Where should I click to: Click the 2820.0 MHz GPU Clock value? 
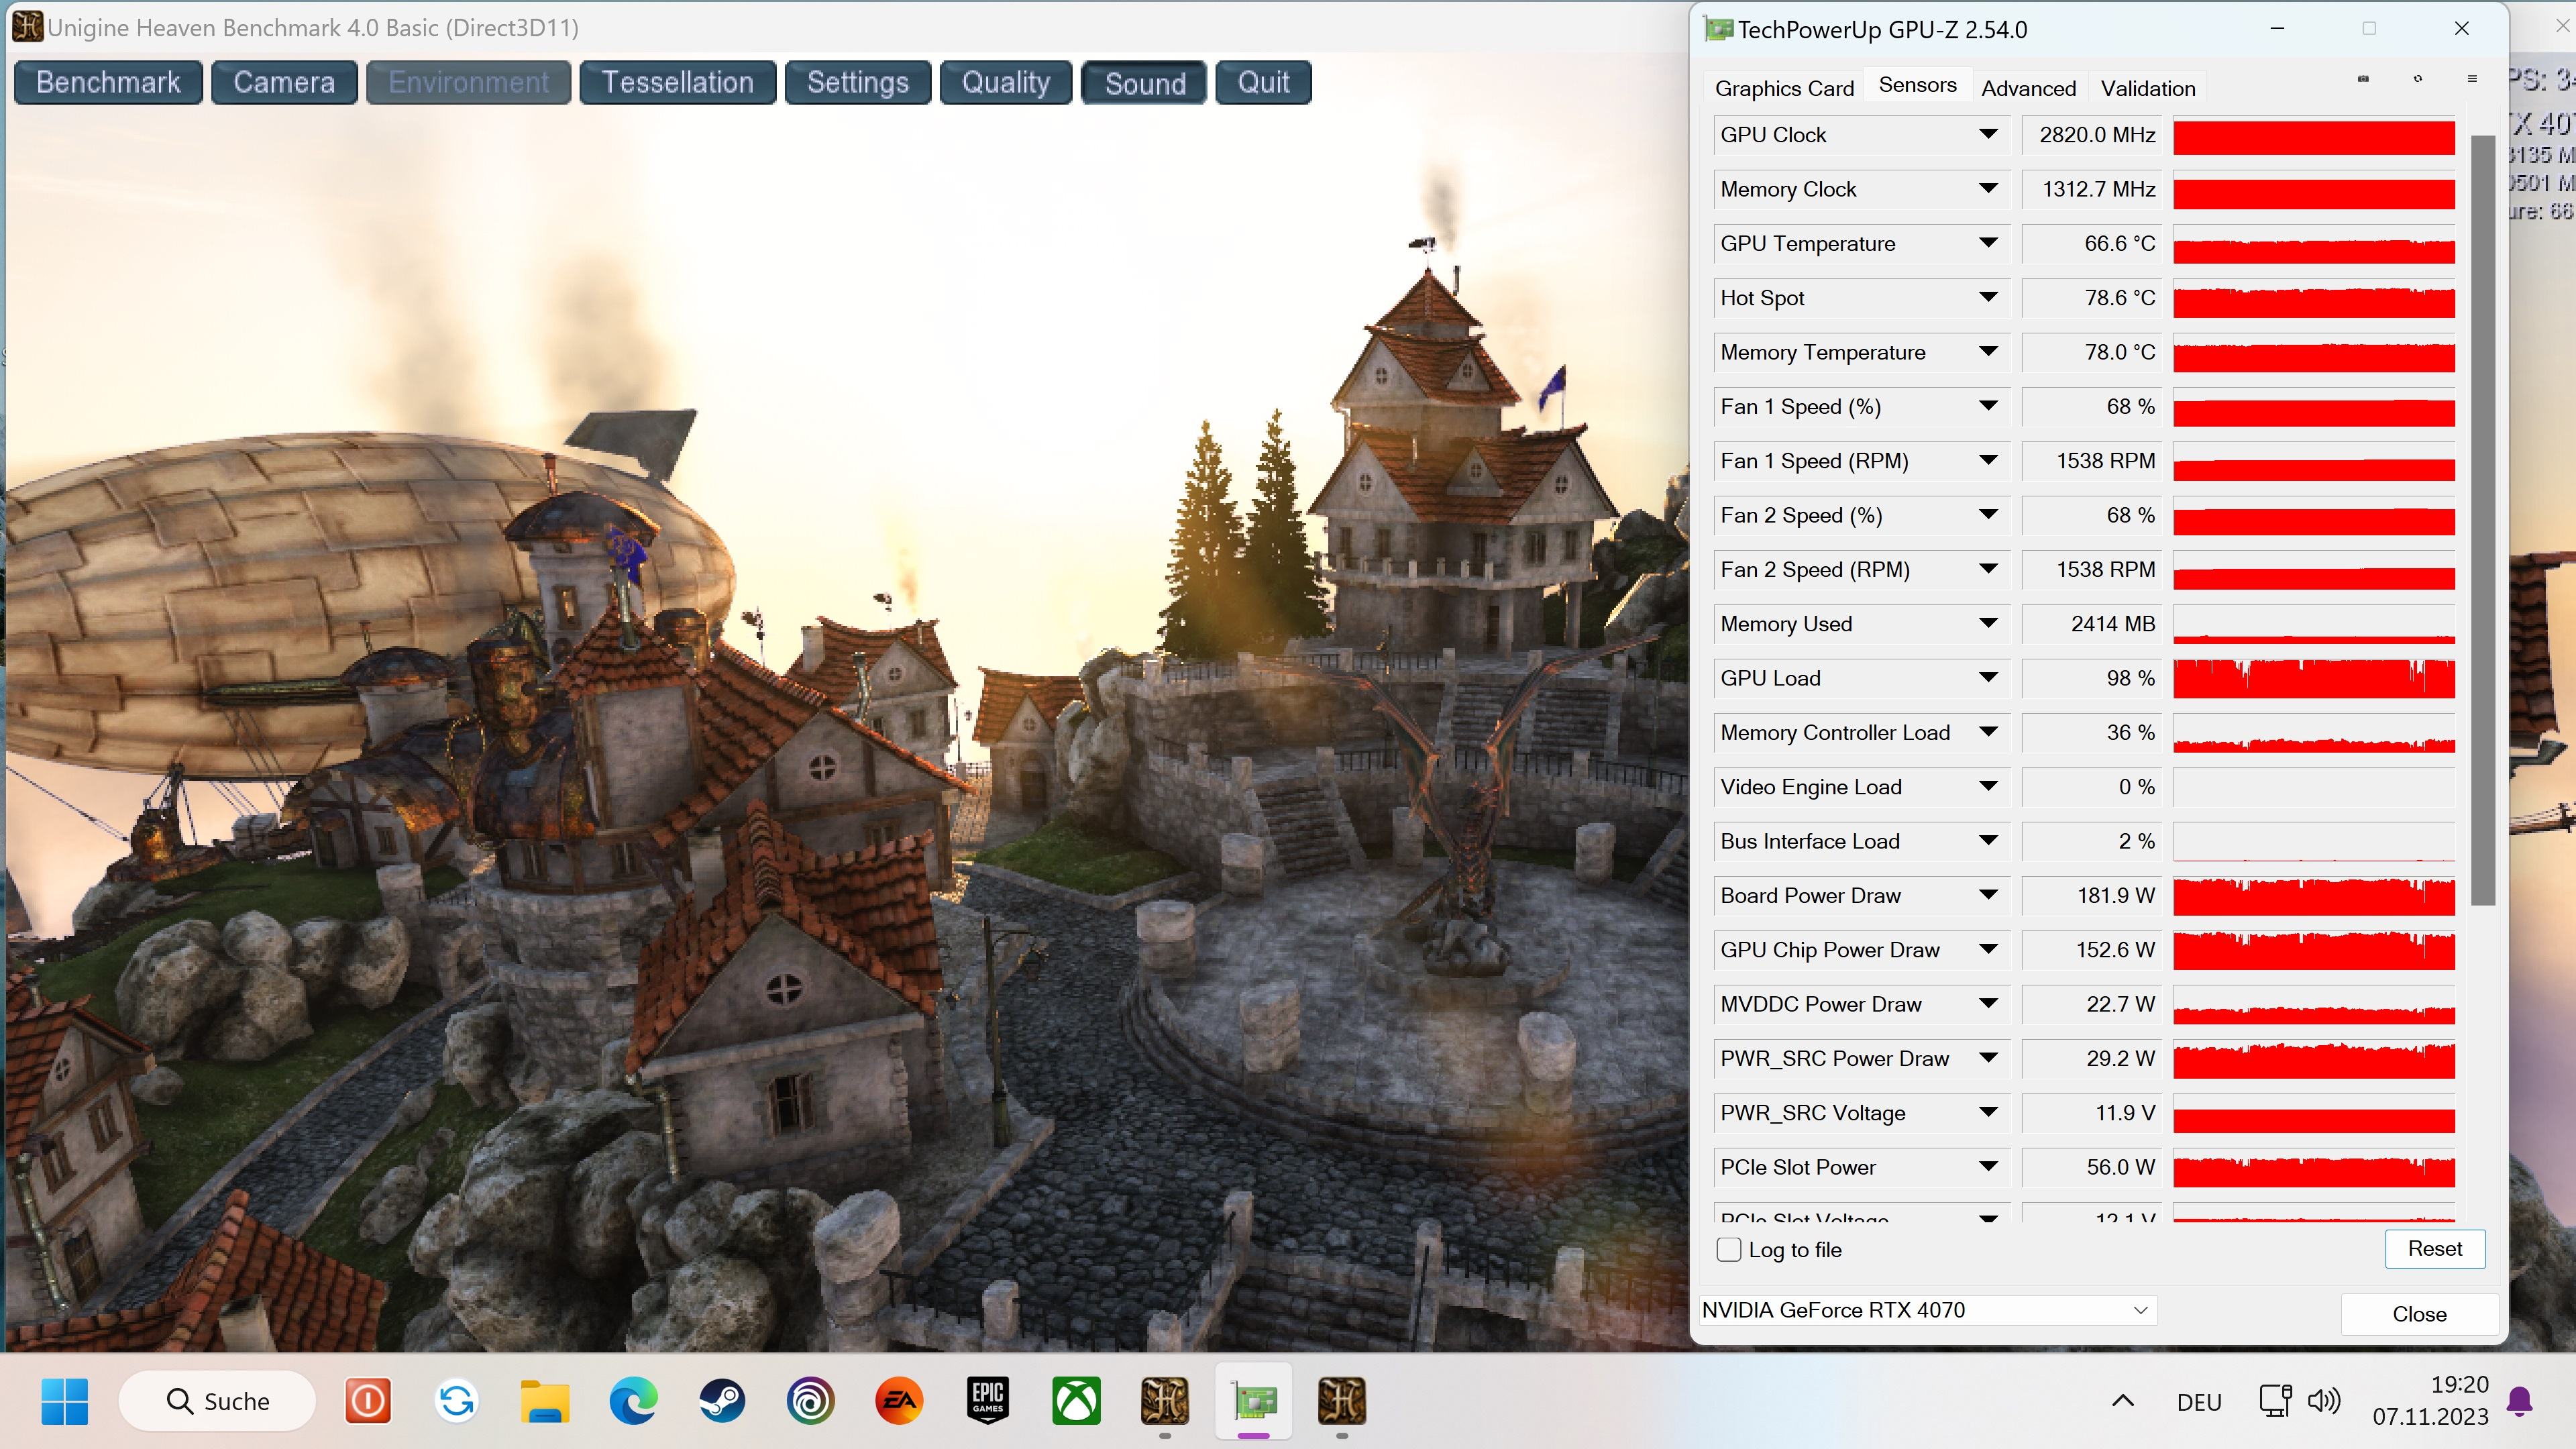(x=2091, y=134)
